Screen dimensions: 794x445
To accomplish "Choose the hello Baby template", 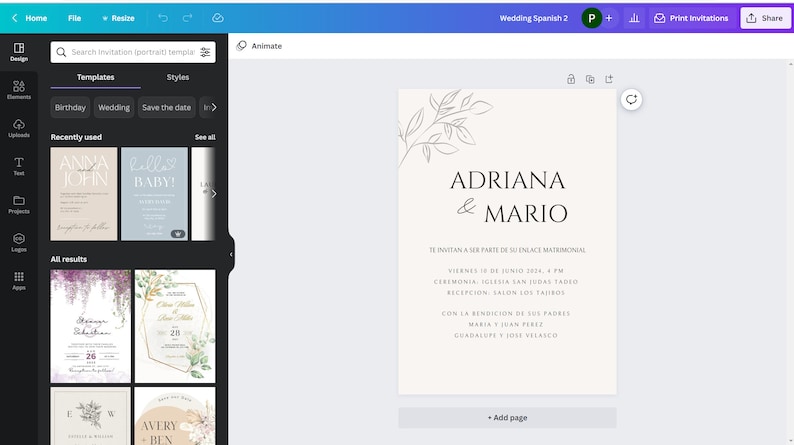I will pos(154,194).
